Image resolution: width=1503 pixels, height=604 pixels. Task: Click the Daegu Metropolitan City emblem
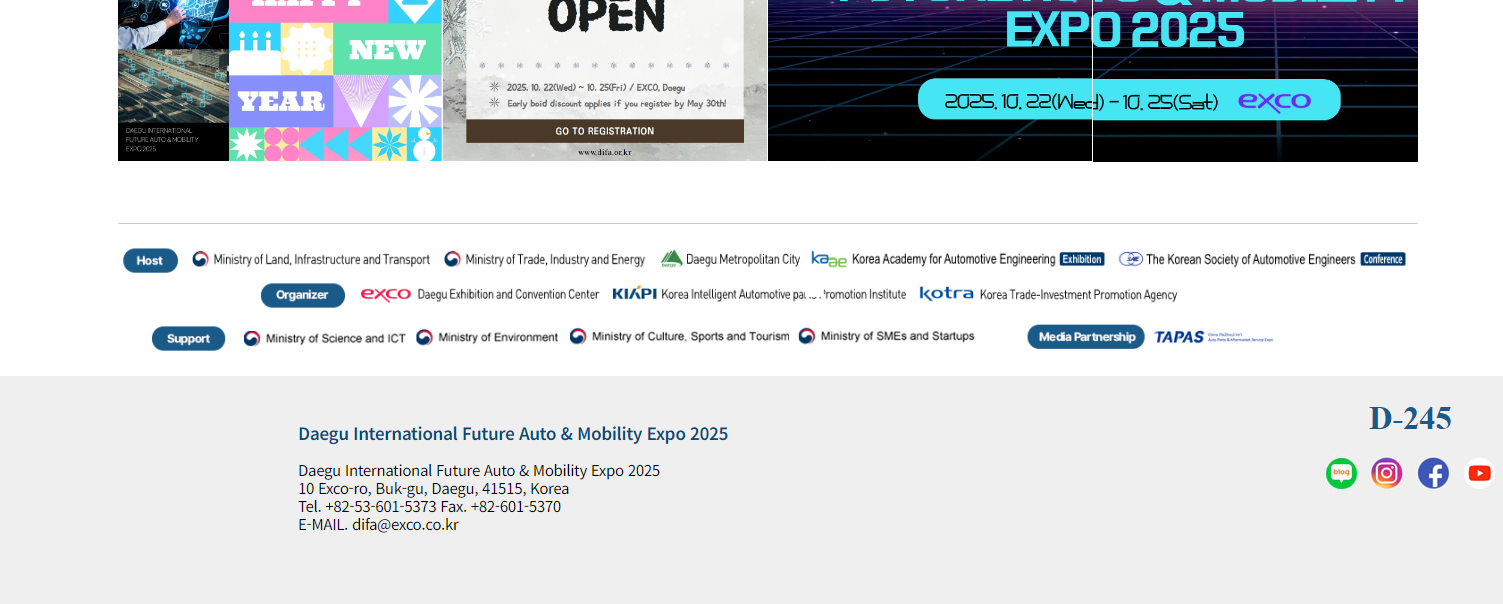click(x=671, y=259)
